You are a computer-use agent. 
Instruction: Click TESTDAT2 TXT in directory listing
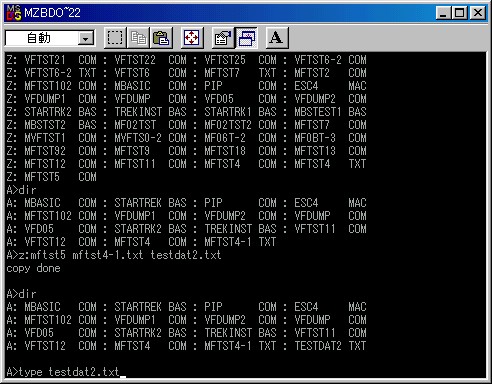pos(330,346)
